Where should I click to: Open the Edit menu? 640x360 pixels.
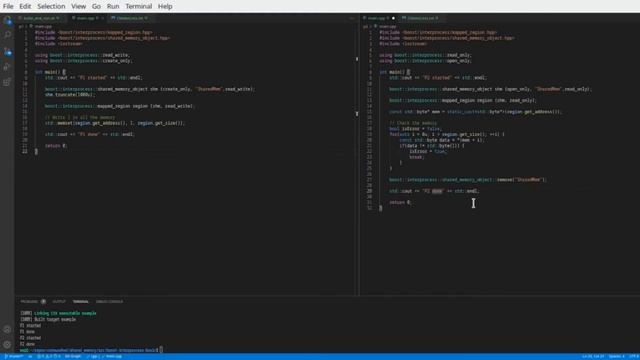25,7
